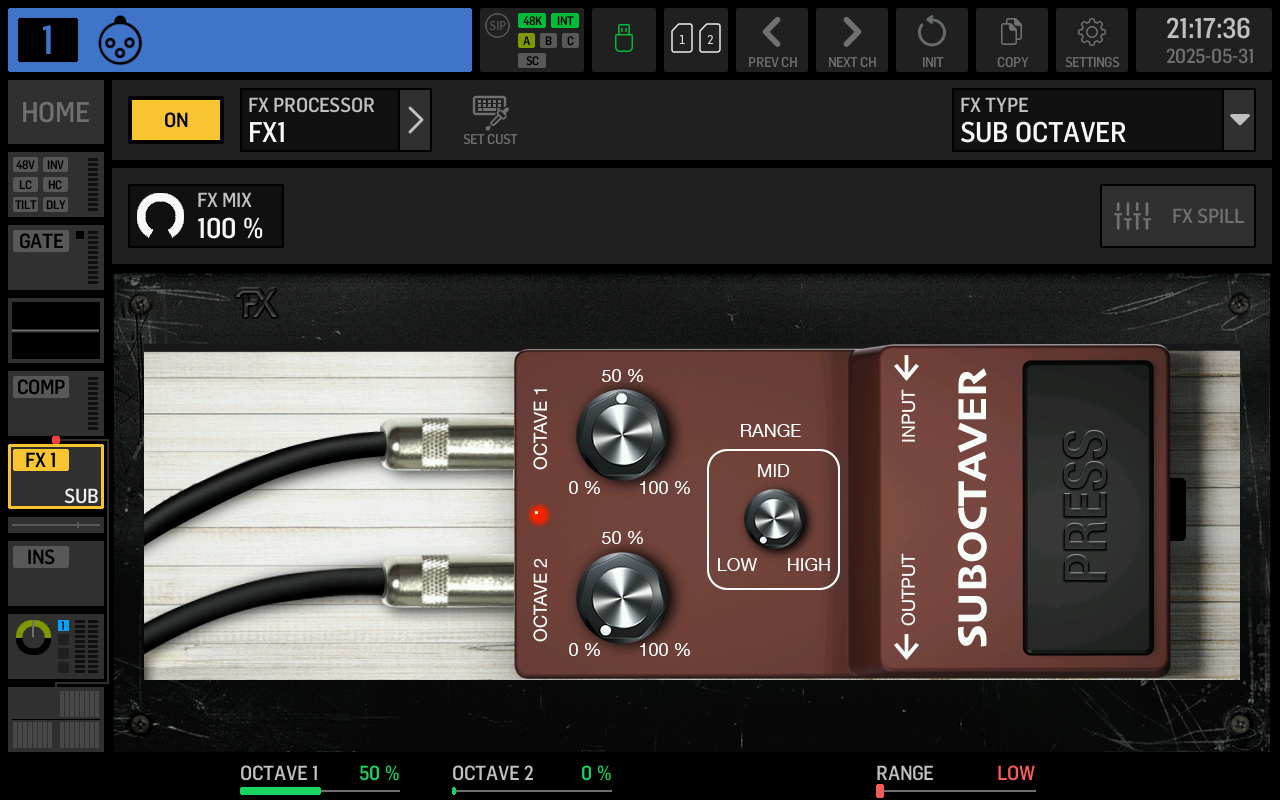Tap the COPY function button
This screenshot has height=800, width=1280.
tap(1011, 40)
